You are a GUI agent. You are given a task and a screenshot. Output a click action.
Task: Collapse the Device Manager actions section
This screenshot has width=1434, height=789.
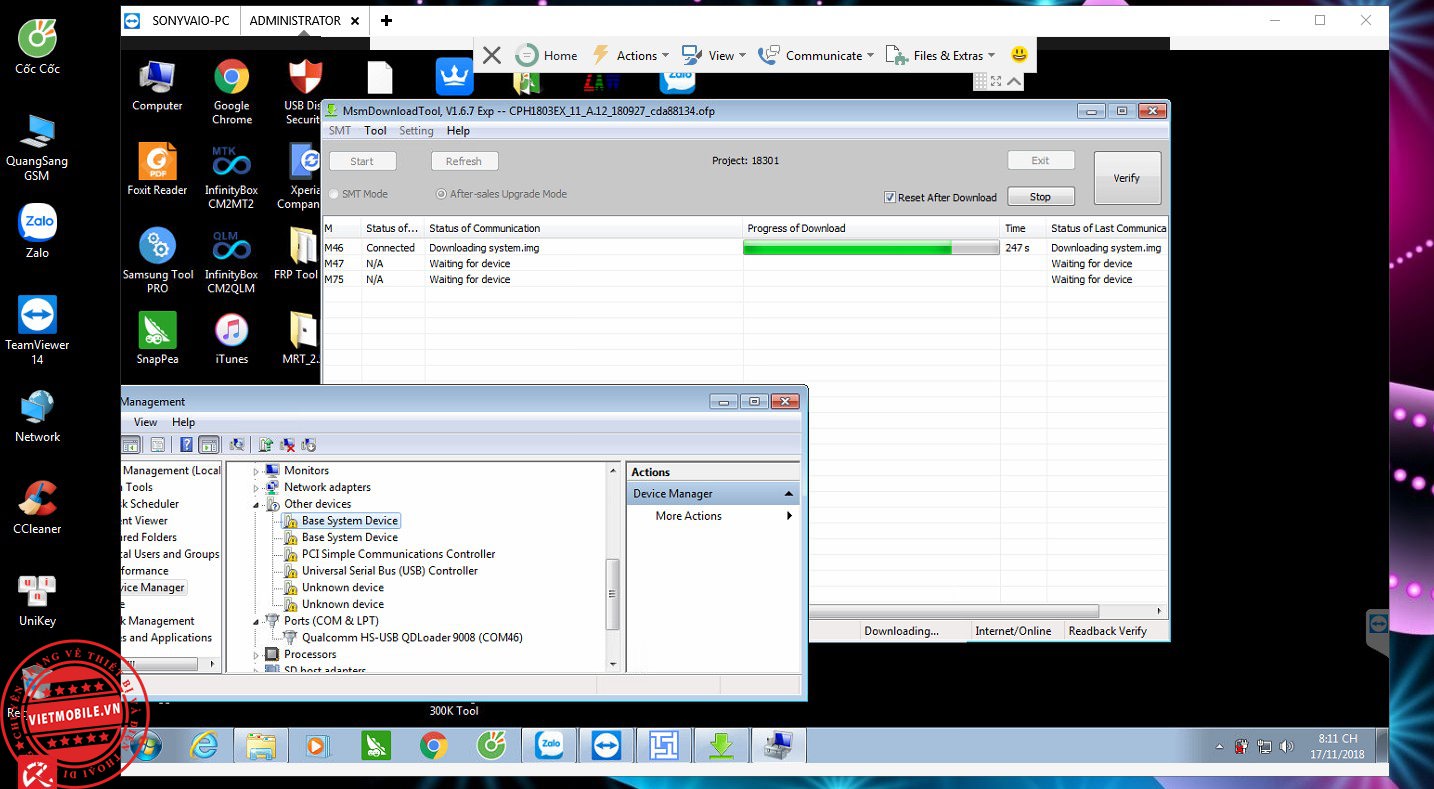[788, 494]
